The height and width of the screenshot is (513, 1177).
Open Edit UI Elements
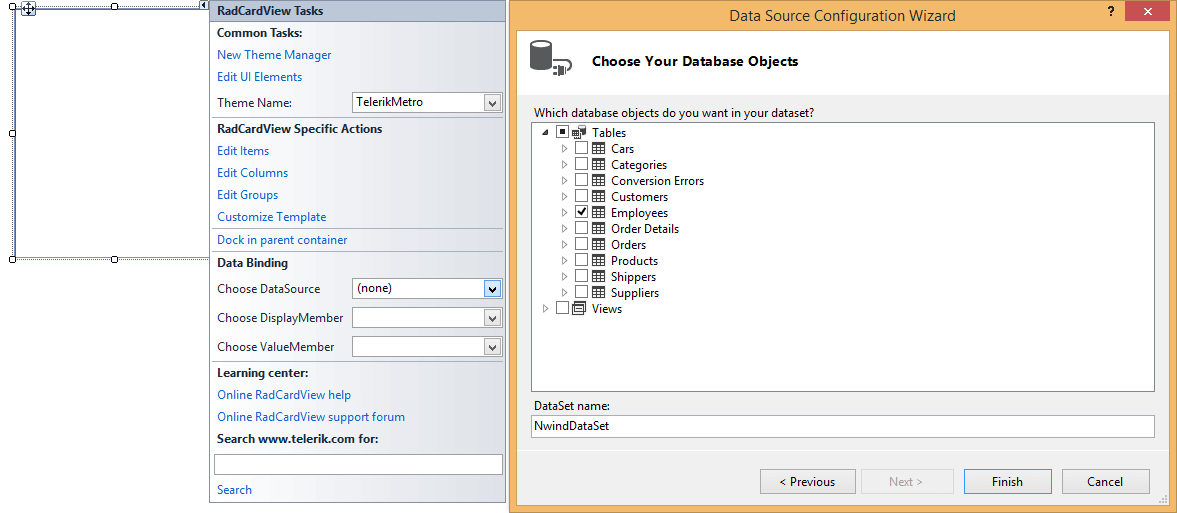pyautogui.click(x=260, y=77)
